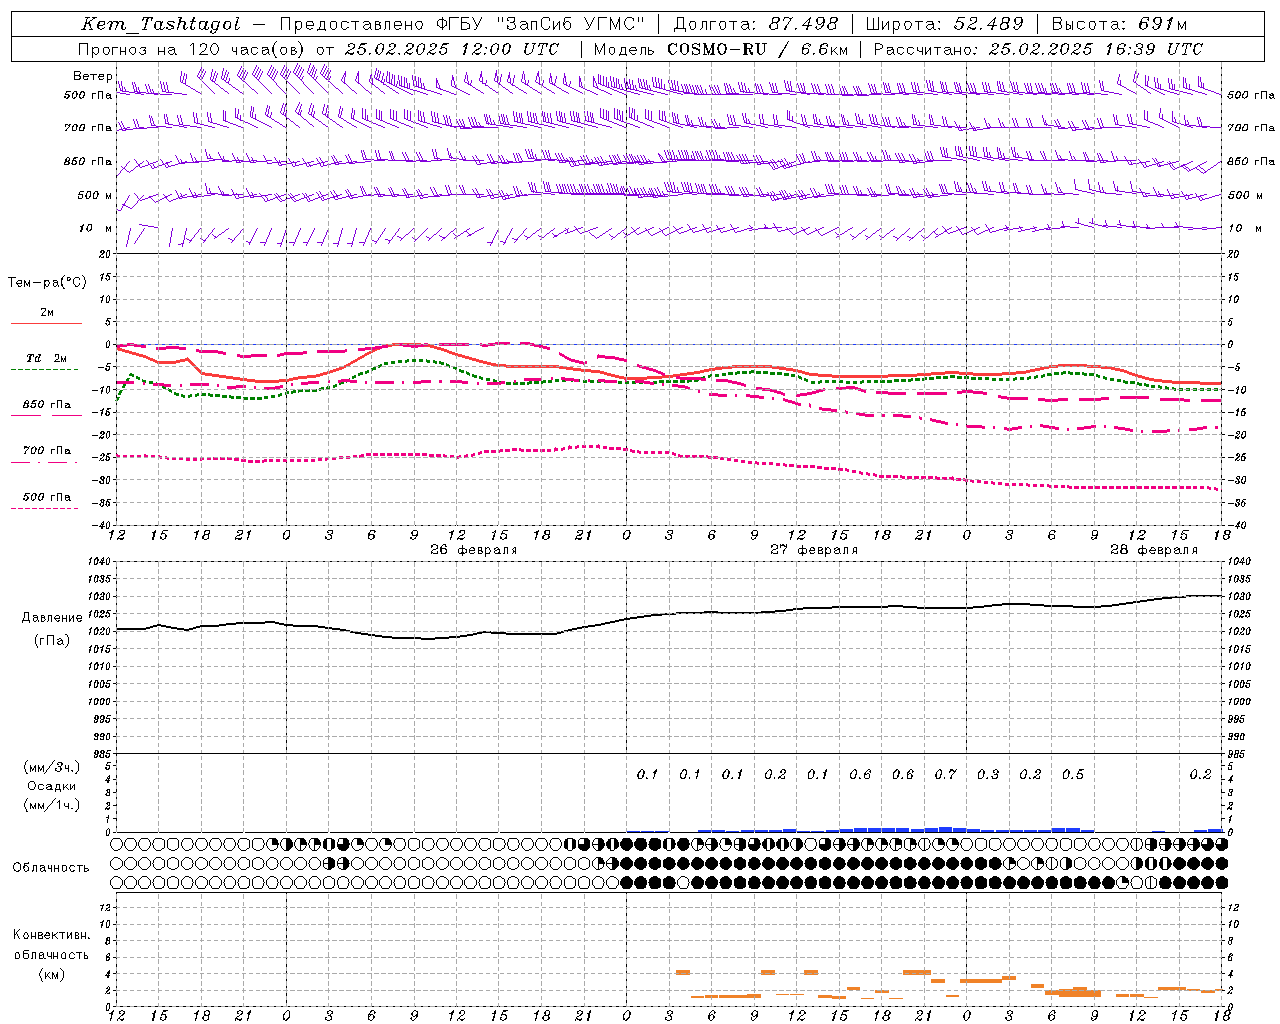Viewport: 1280px width, 1024px height.
Task: Click the 'Тем-ра(°C)' panel label
Action: point(47,283)
